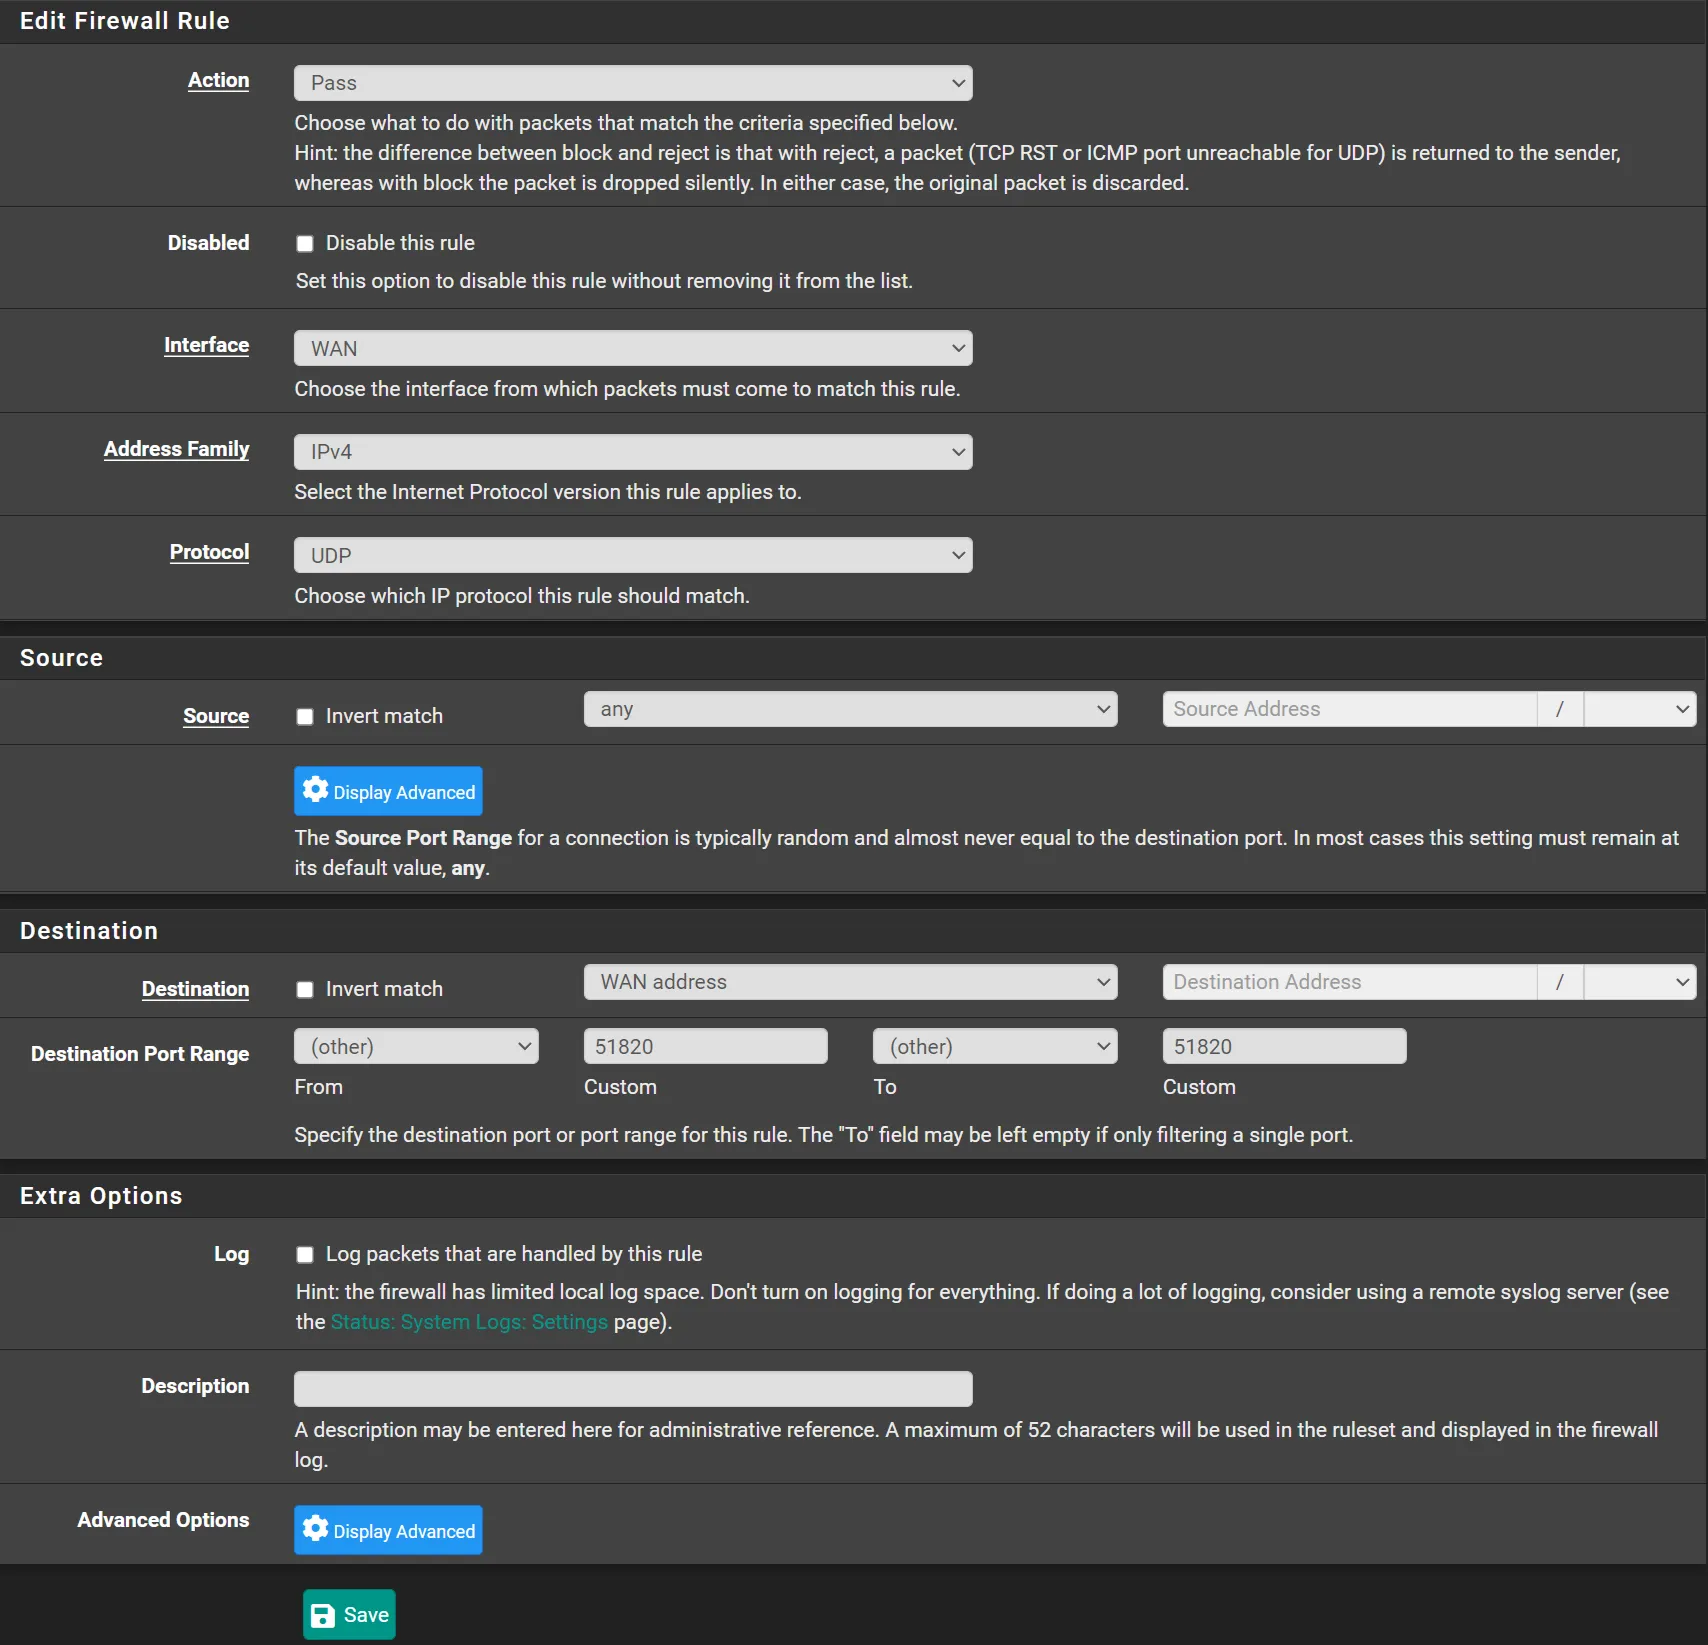Toggle Destination Invert match checkbox
1708x1645 pixels.
click(x=305, y=990)
